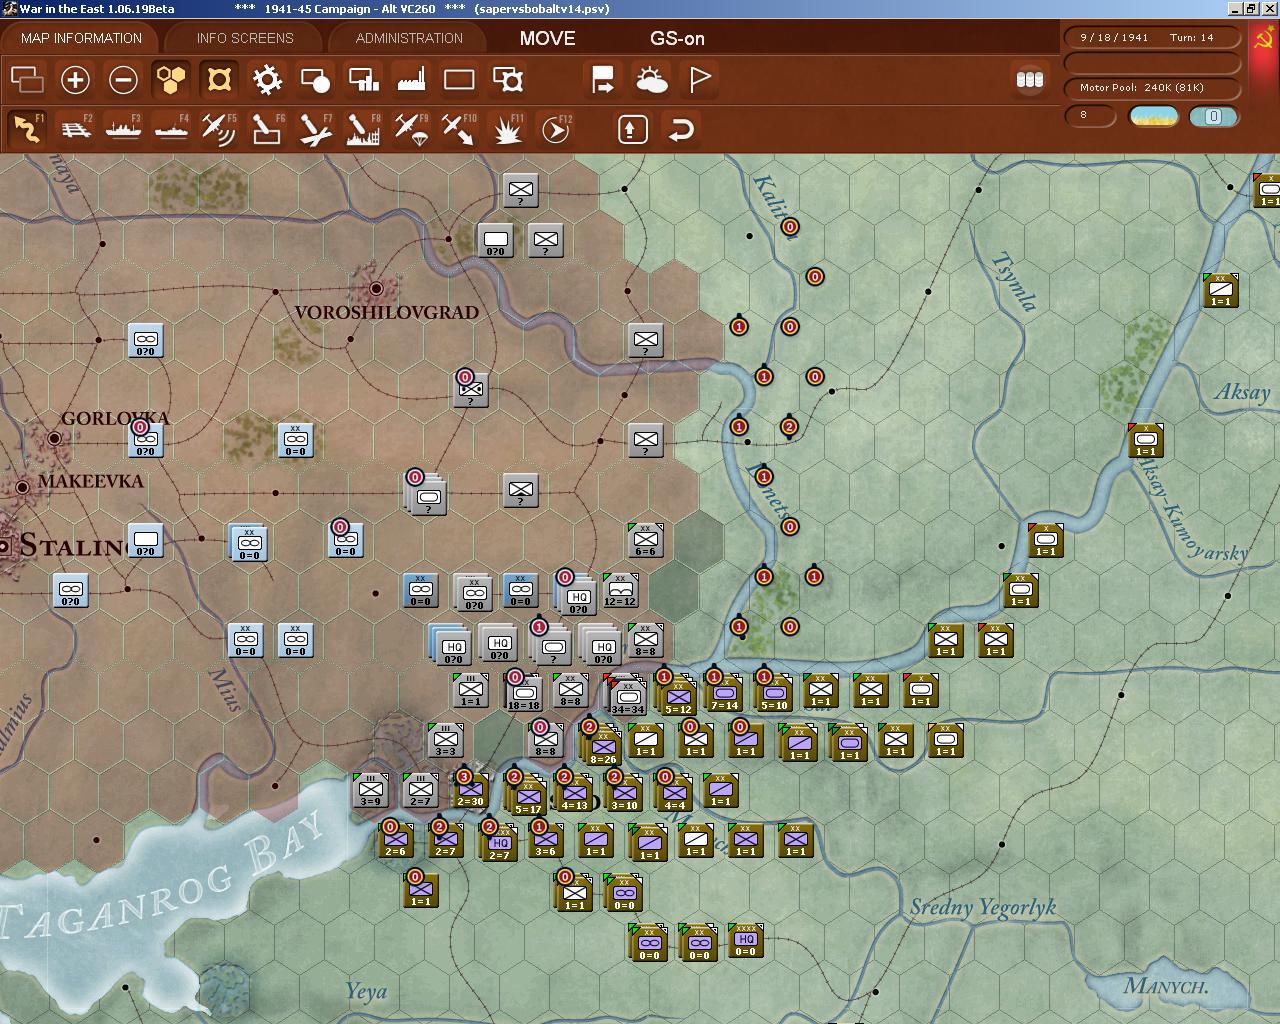Select the German 3=9 regiment counter
Viewport: 1280px width, 1024px height.
coord(370,789)
